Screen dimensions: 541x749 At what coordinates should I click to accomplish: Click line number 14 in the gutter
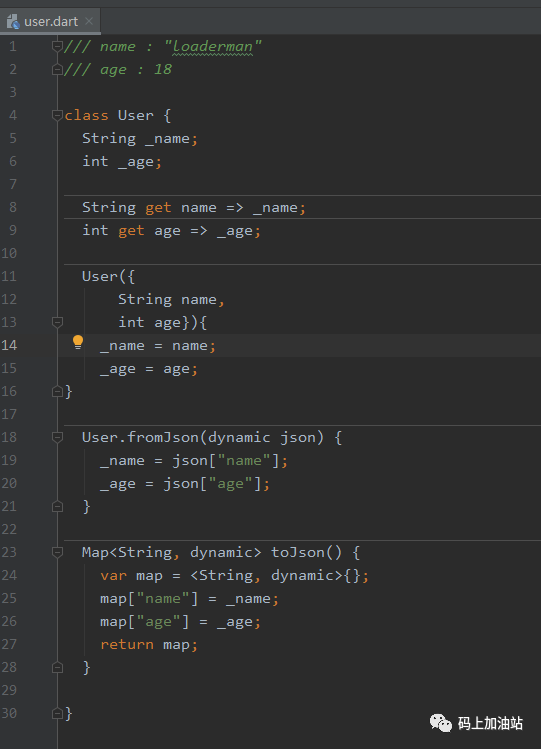click(9, 345)
